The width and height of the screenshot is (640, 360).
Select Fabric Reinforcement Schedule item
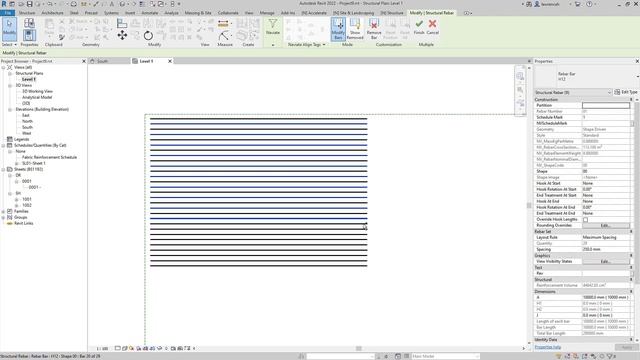coord(49,157)
